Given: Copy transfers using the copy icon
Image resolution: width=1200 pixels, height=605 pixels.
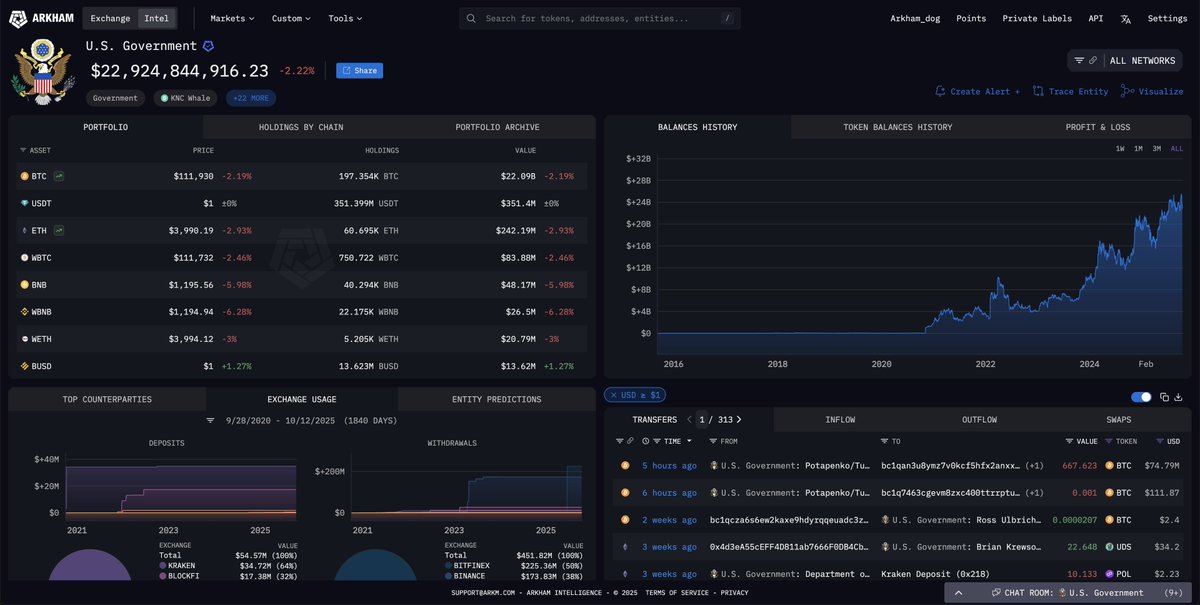Looking at the screenshot, I should coord(1164,397).
